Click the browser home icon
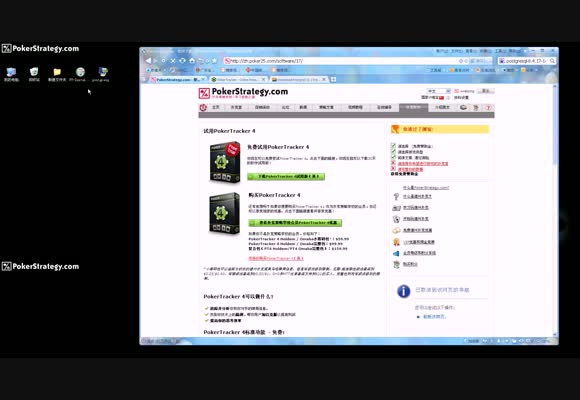Image resolution: width=580 pixels, height=400 pixels. (192, 60)
